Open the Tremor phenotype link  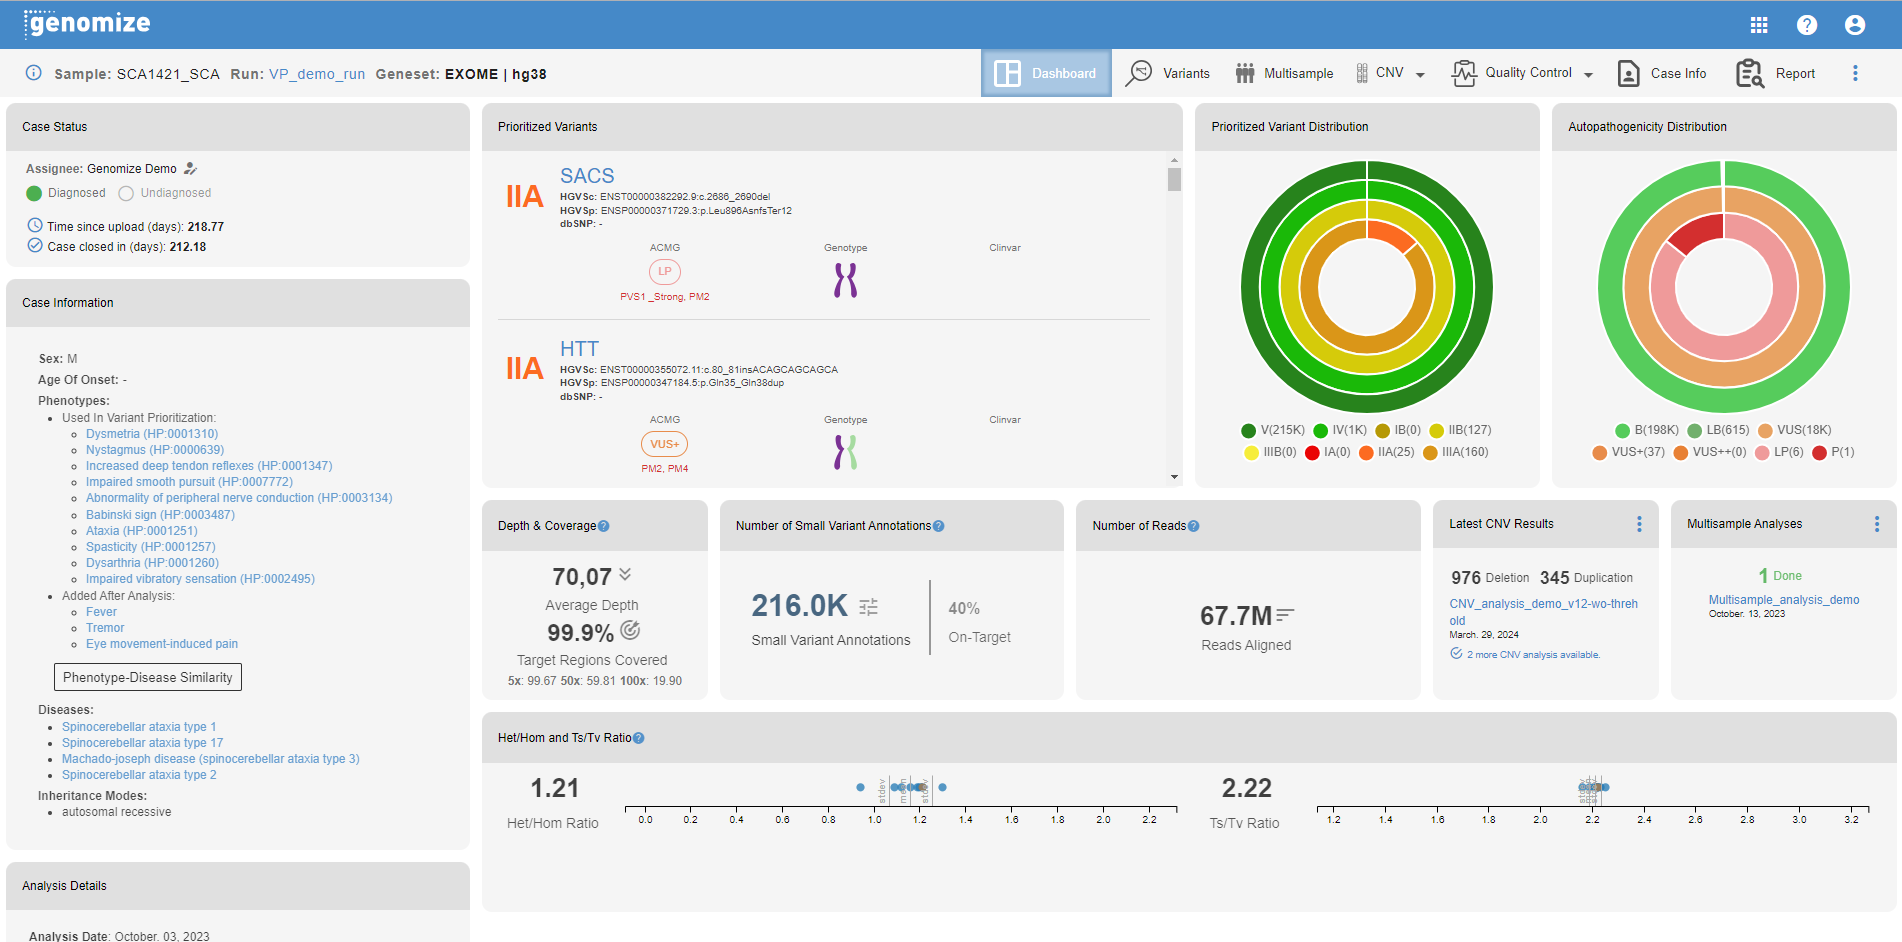[105, 628]
